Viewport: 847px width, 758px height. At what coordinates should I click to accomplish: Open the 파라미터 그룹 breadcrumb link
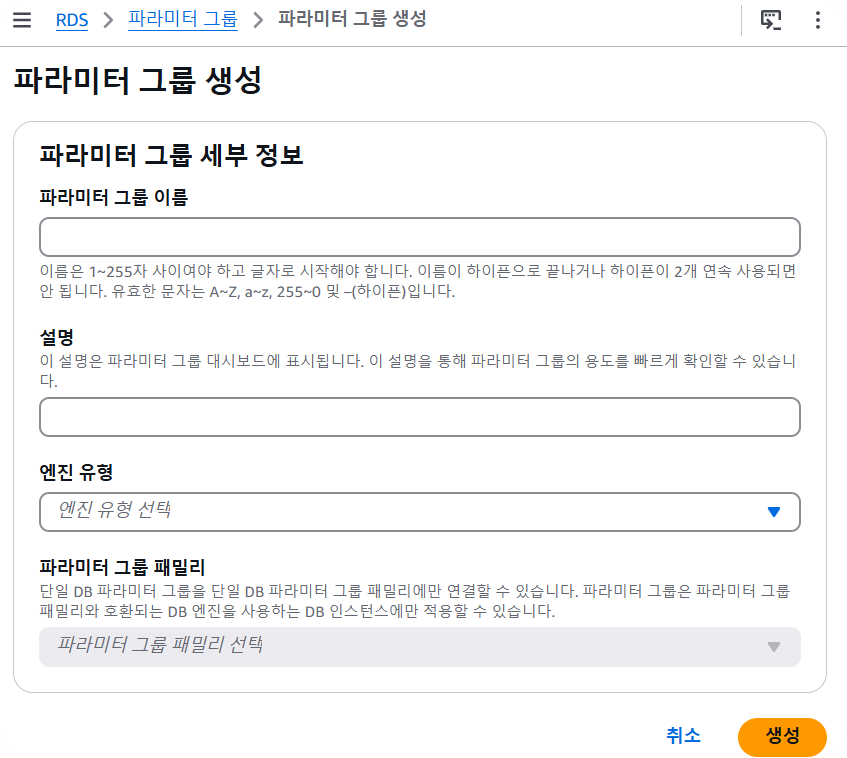[183, 19]
